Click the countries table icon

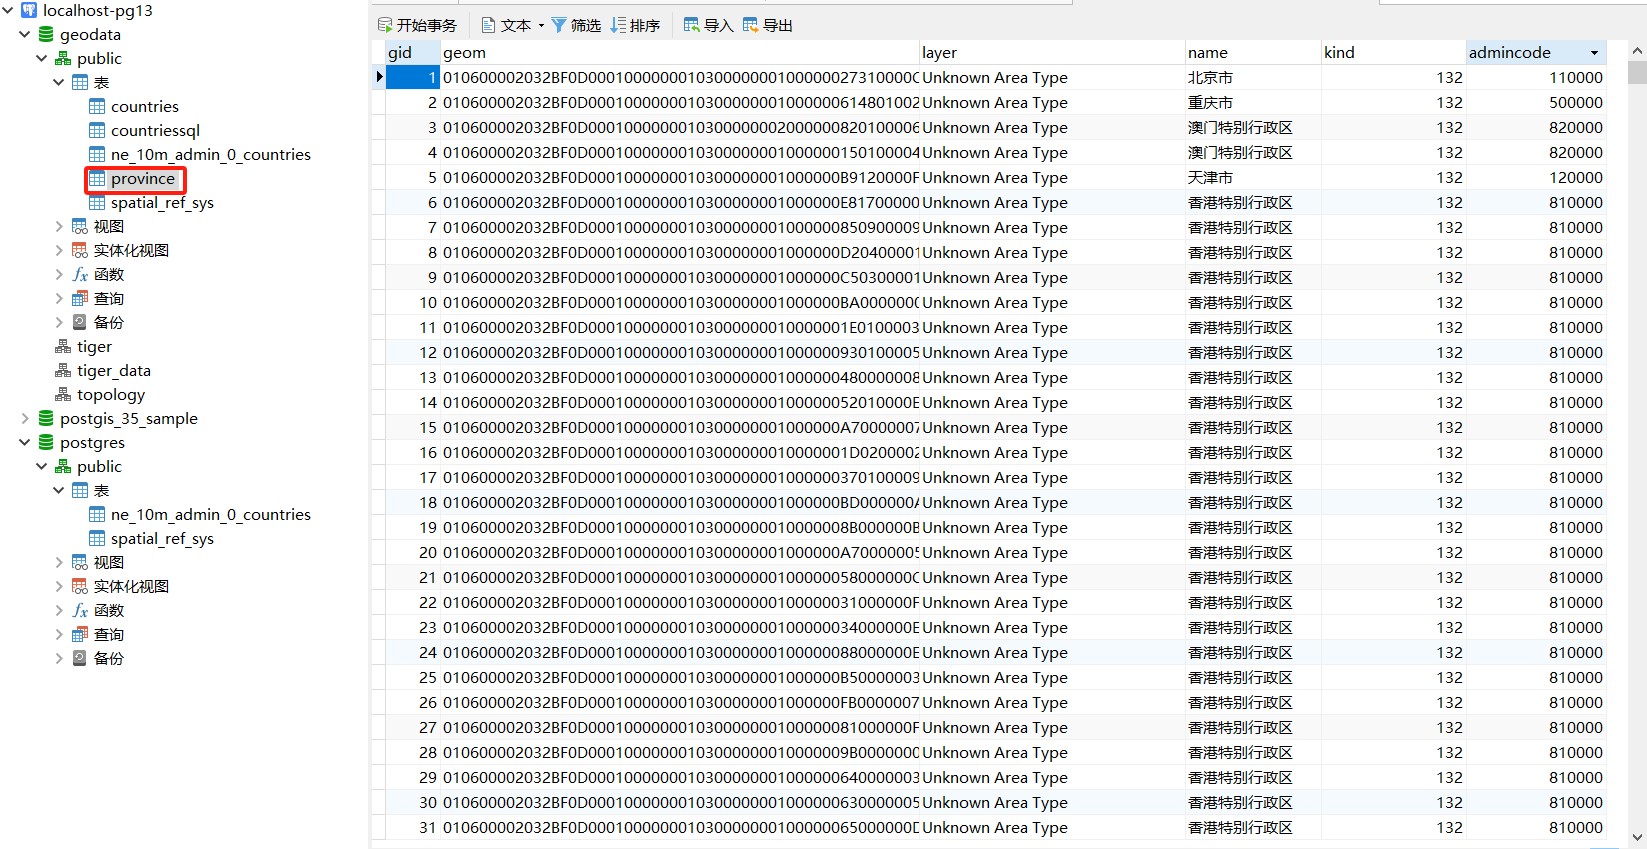[x=97, y=106]
